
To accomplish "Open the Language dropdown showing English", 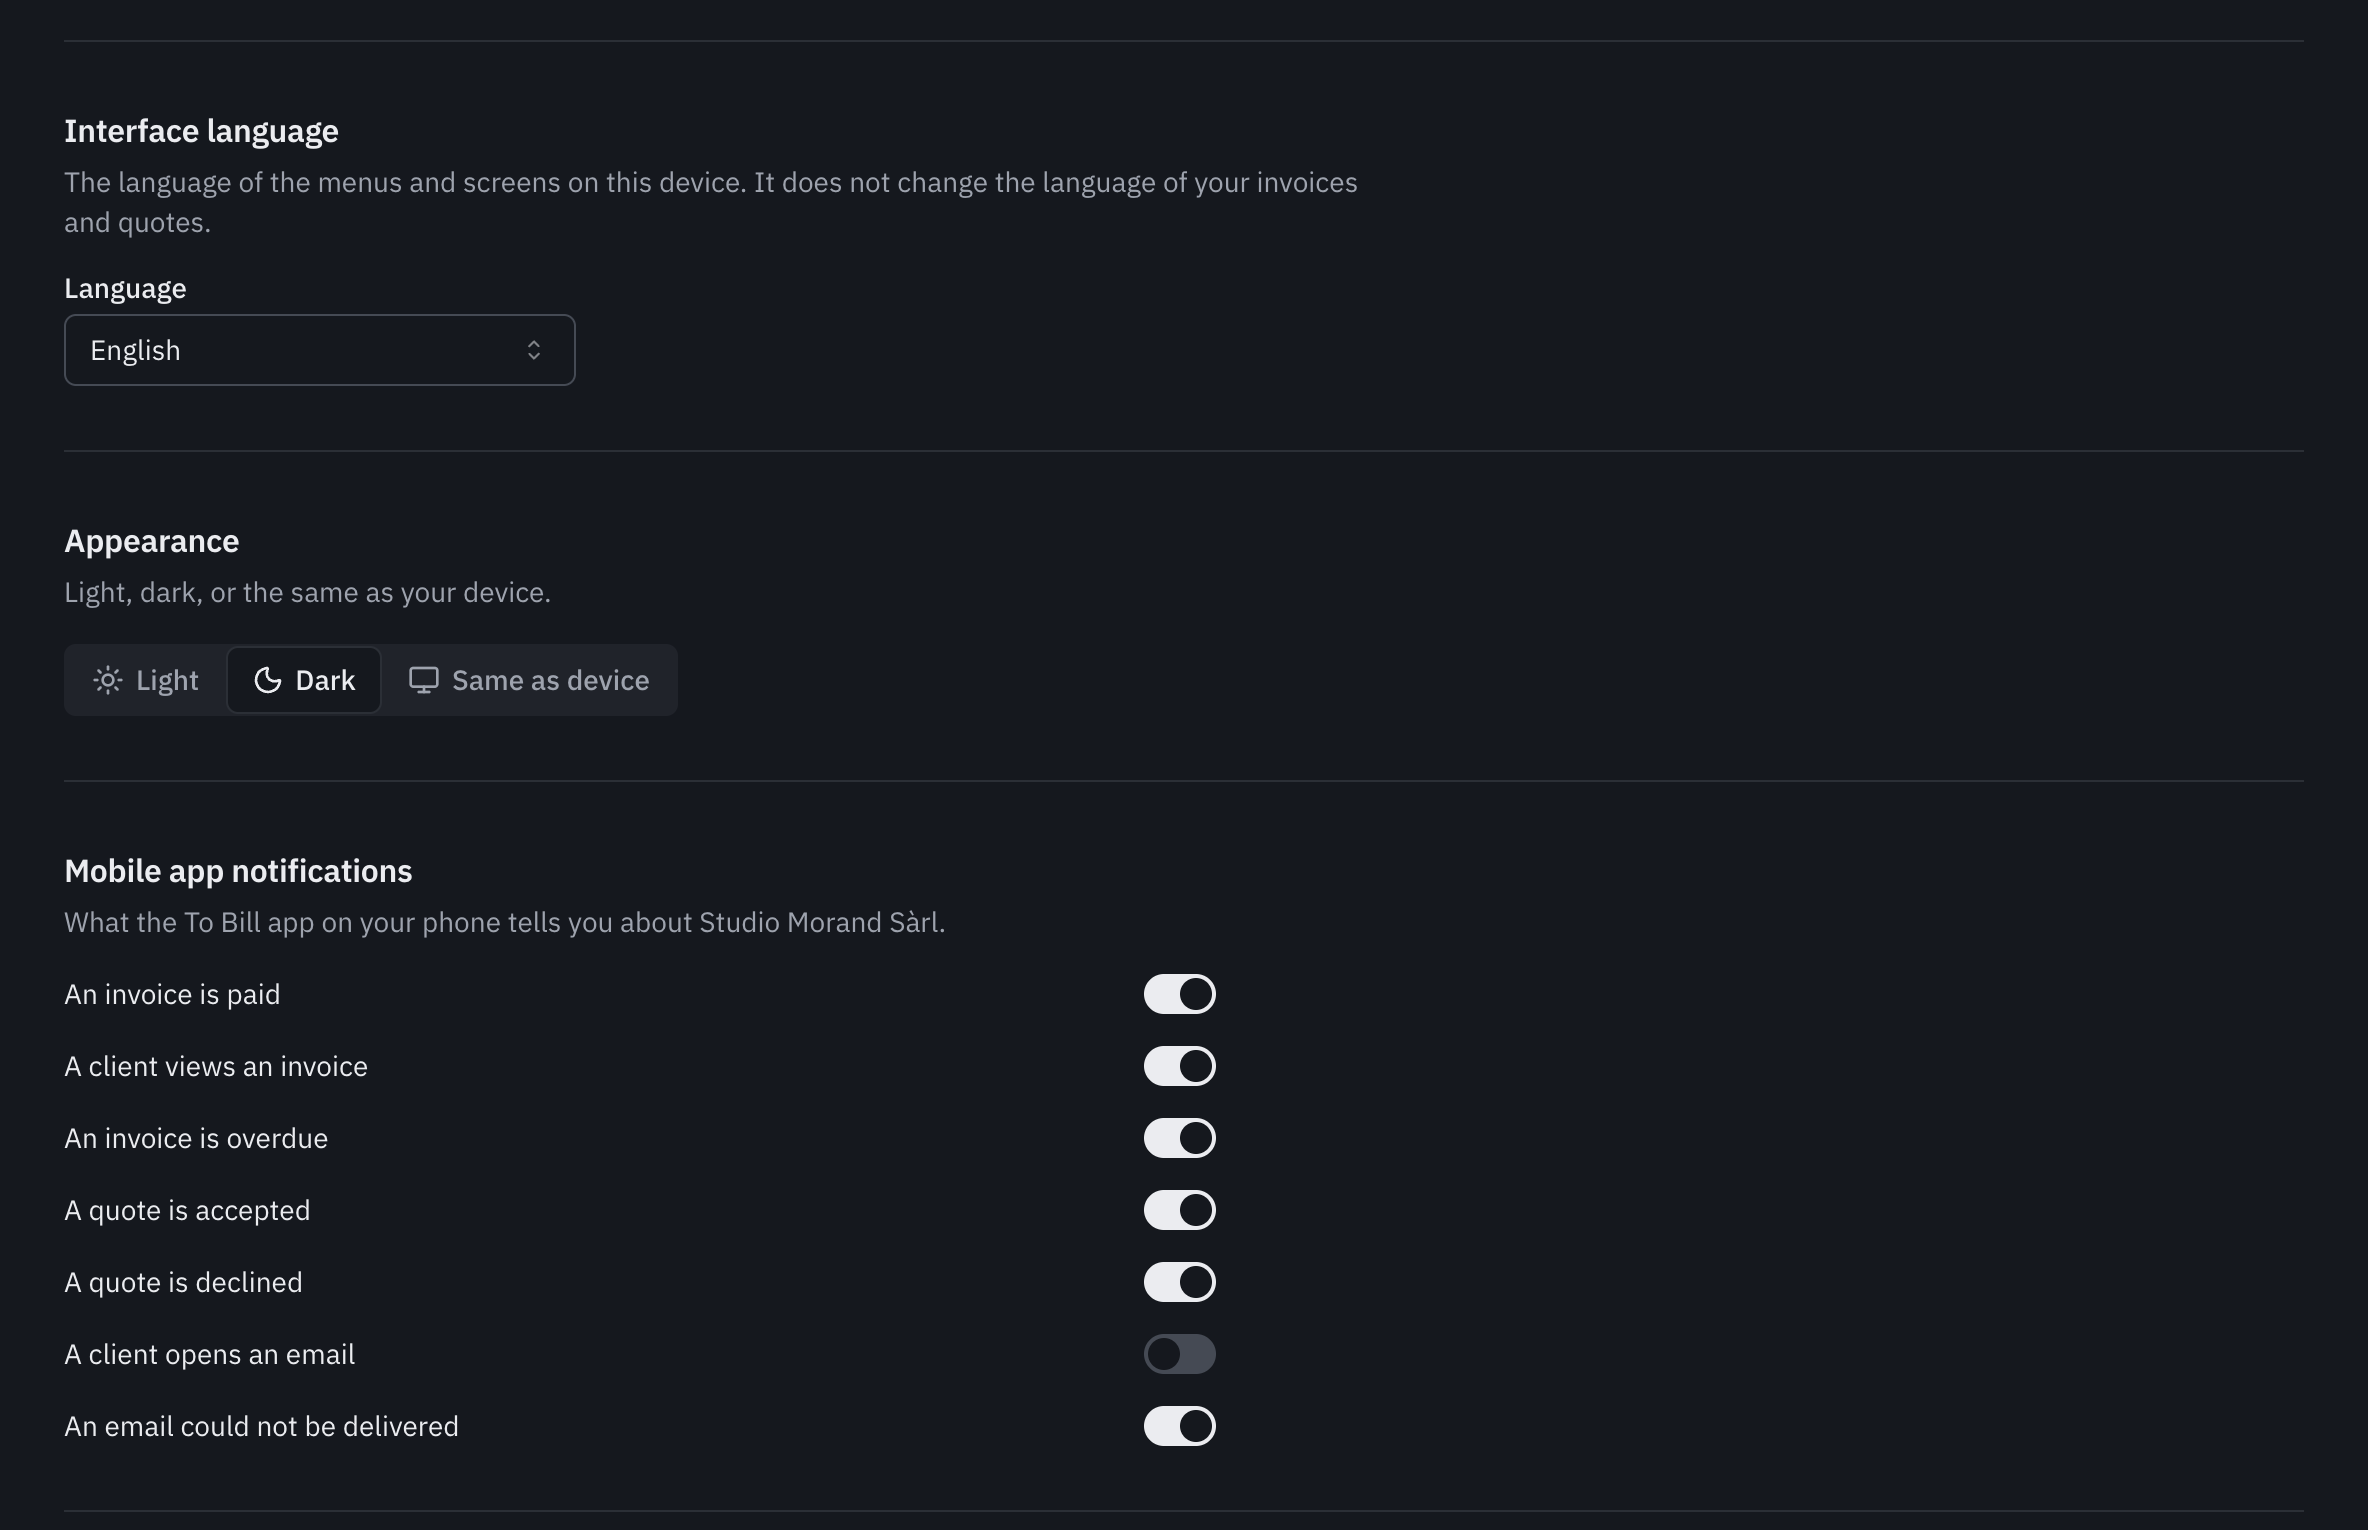I will 320,350.
